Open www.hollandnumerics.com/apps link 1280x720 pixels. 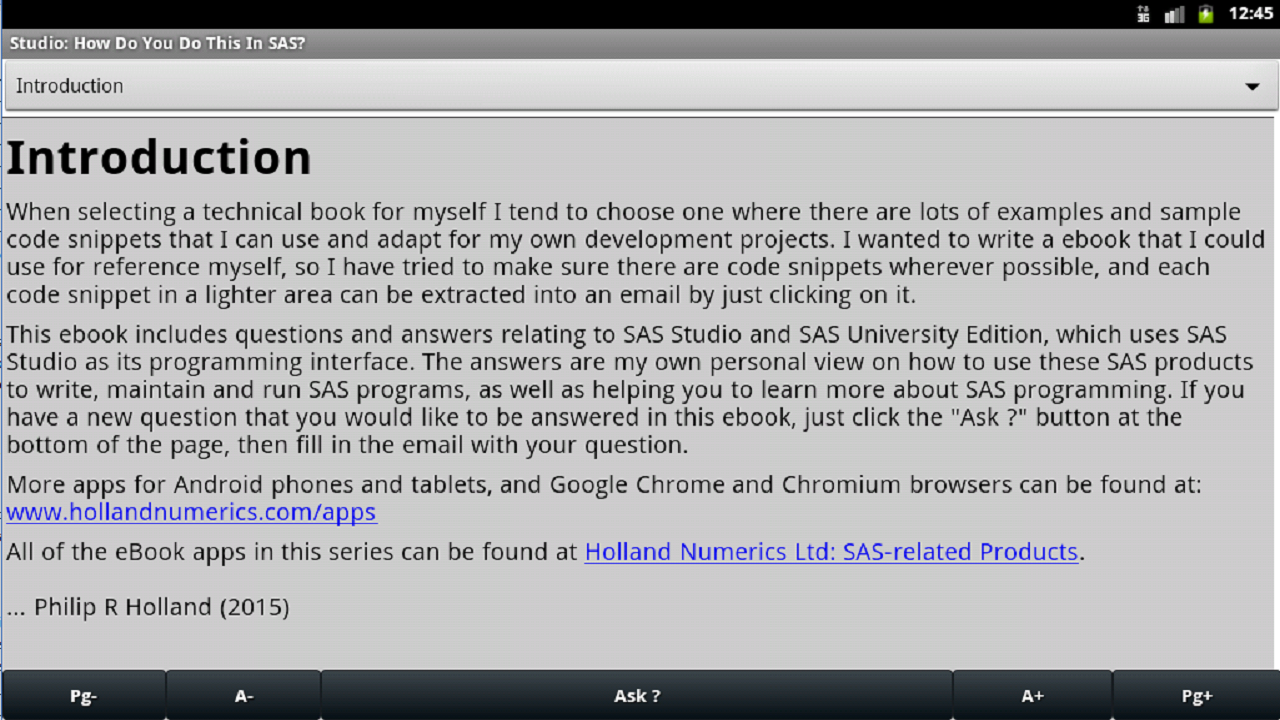tap(191, 512)
